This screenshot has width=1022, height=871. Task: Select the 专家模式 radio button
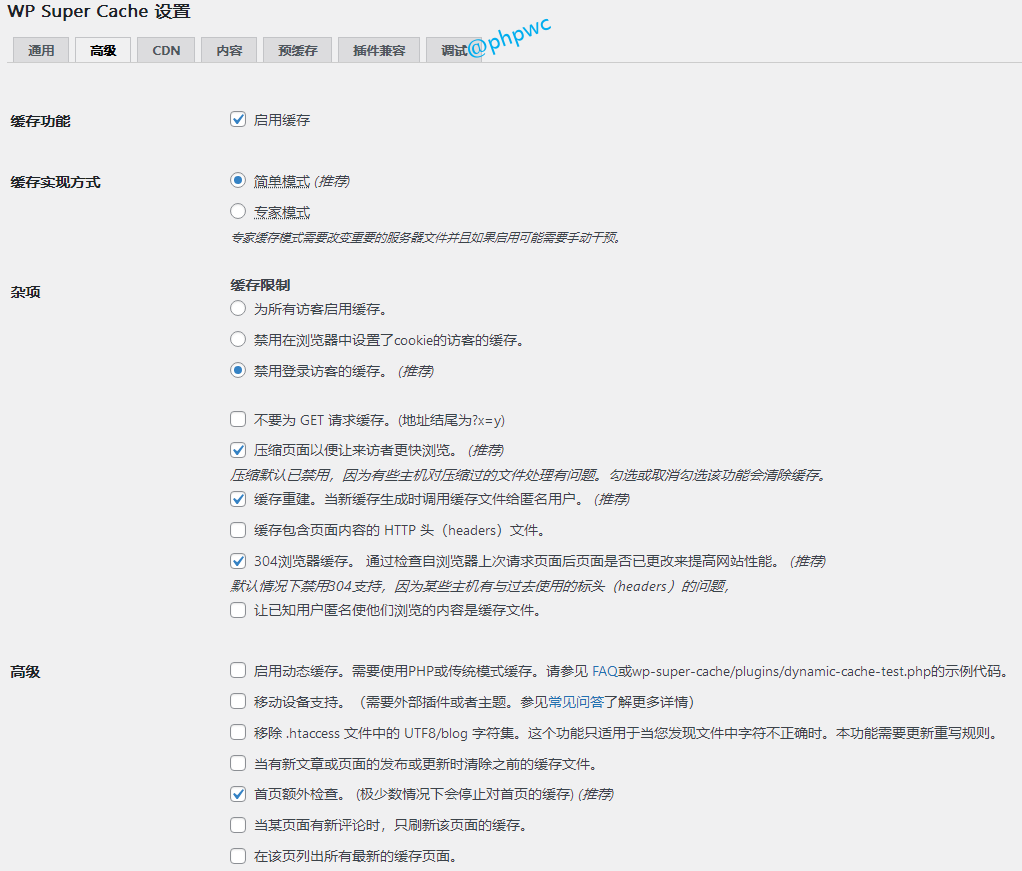pos(238,211)
